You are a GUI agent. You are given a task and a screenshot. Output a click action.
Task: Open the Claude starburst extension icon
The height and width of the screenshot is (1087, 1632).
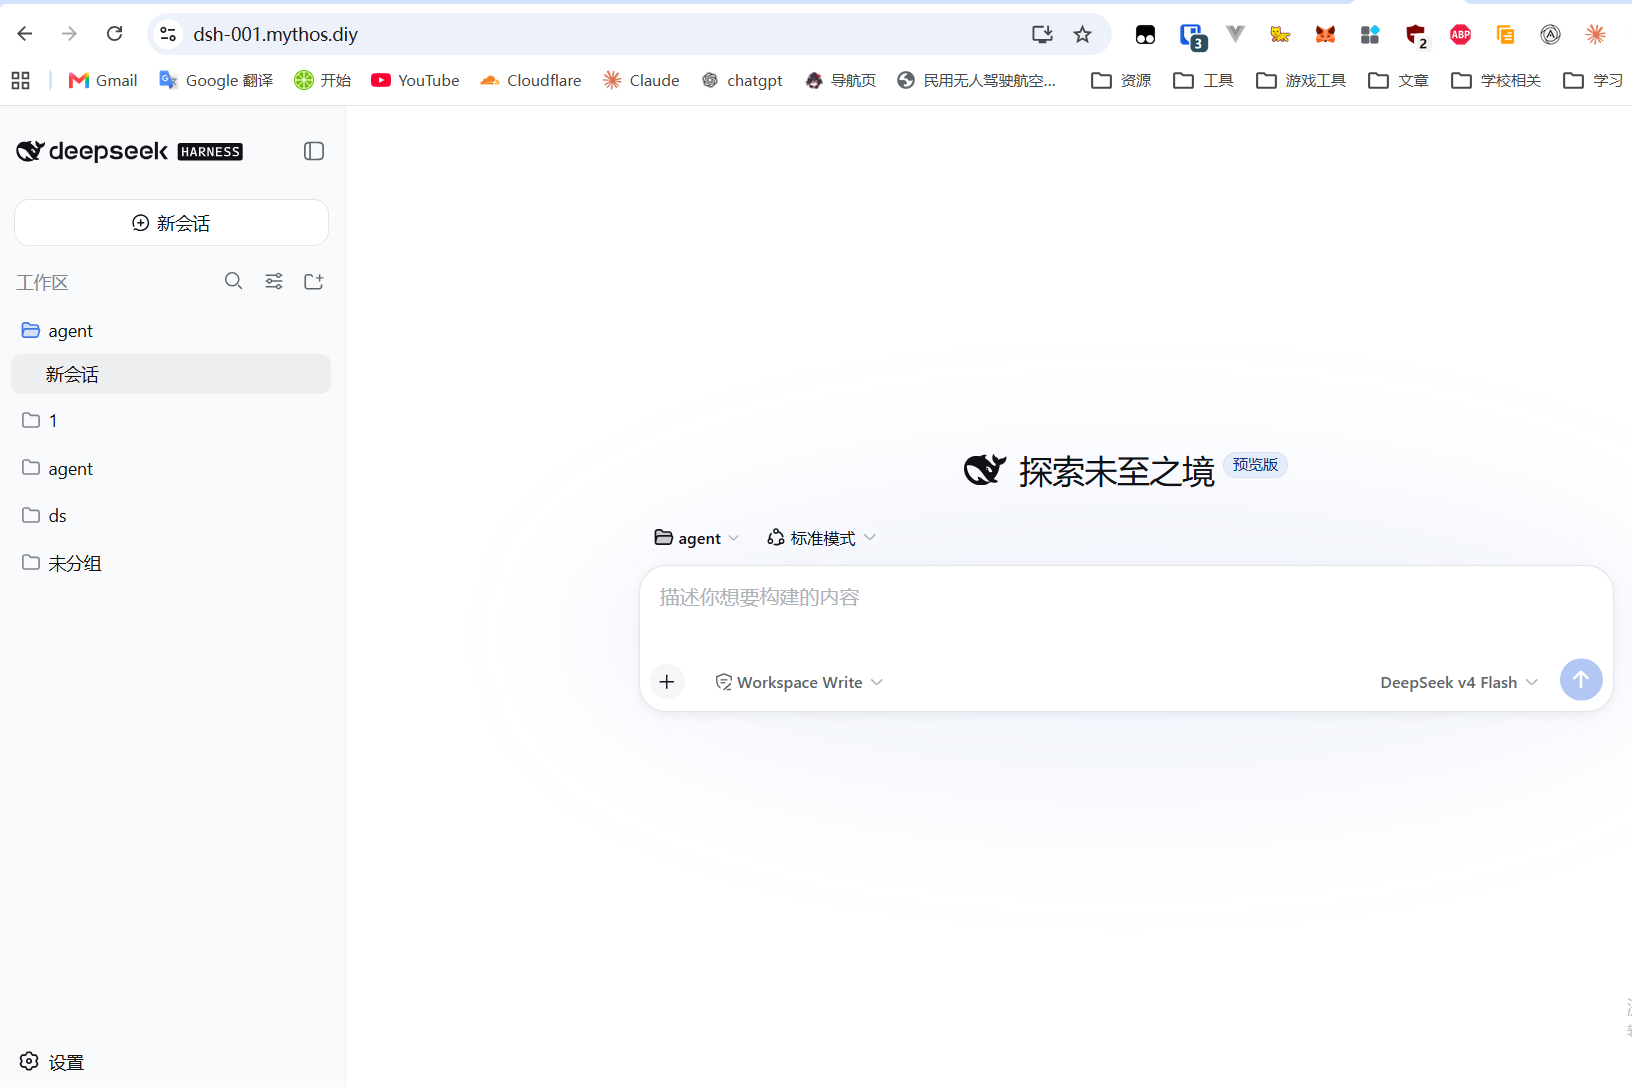pyautogui.click(x=1595, y=35)
